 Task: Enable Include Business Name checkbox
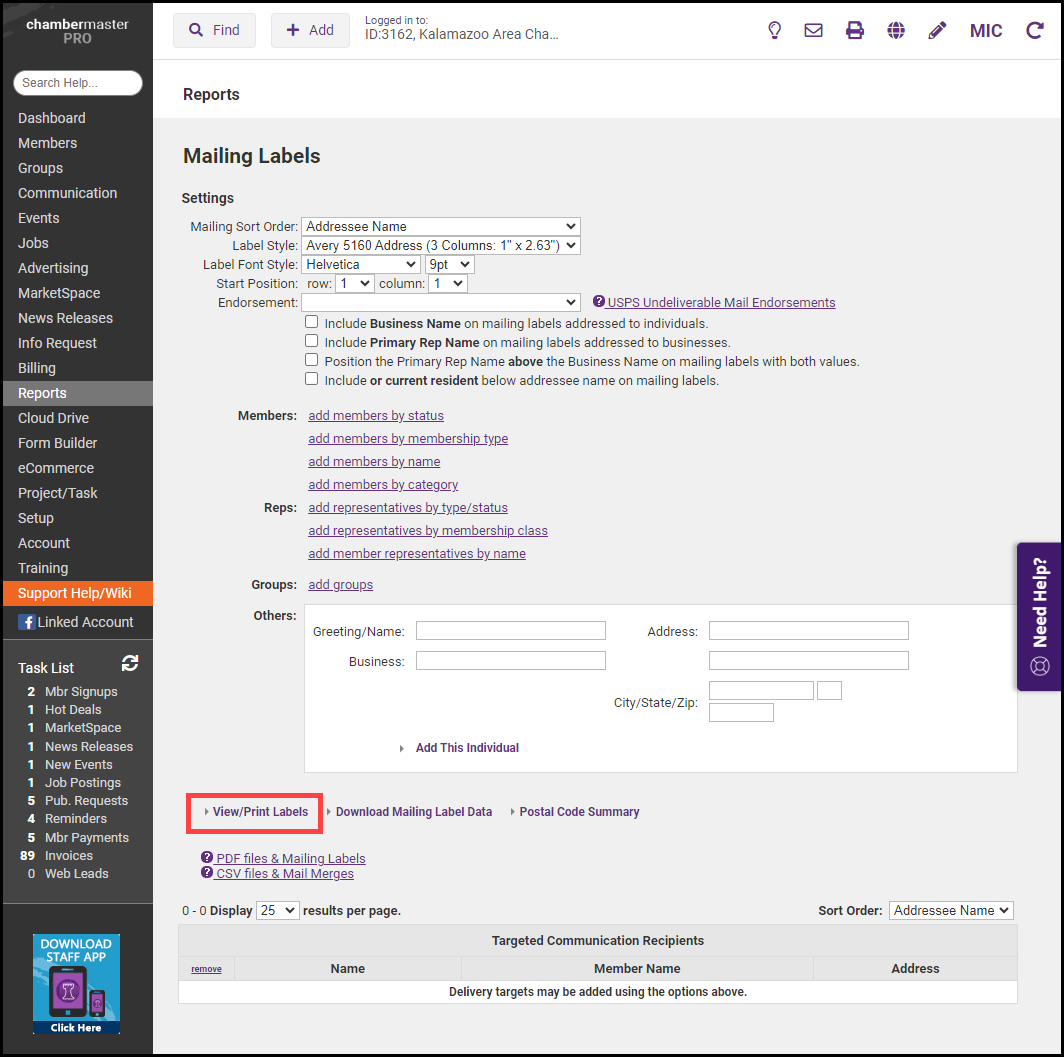312,323
